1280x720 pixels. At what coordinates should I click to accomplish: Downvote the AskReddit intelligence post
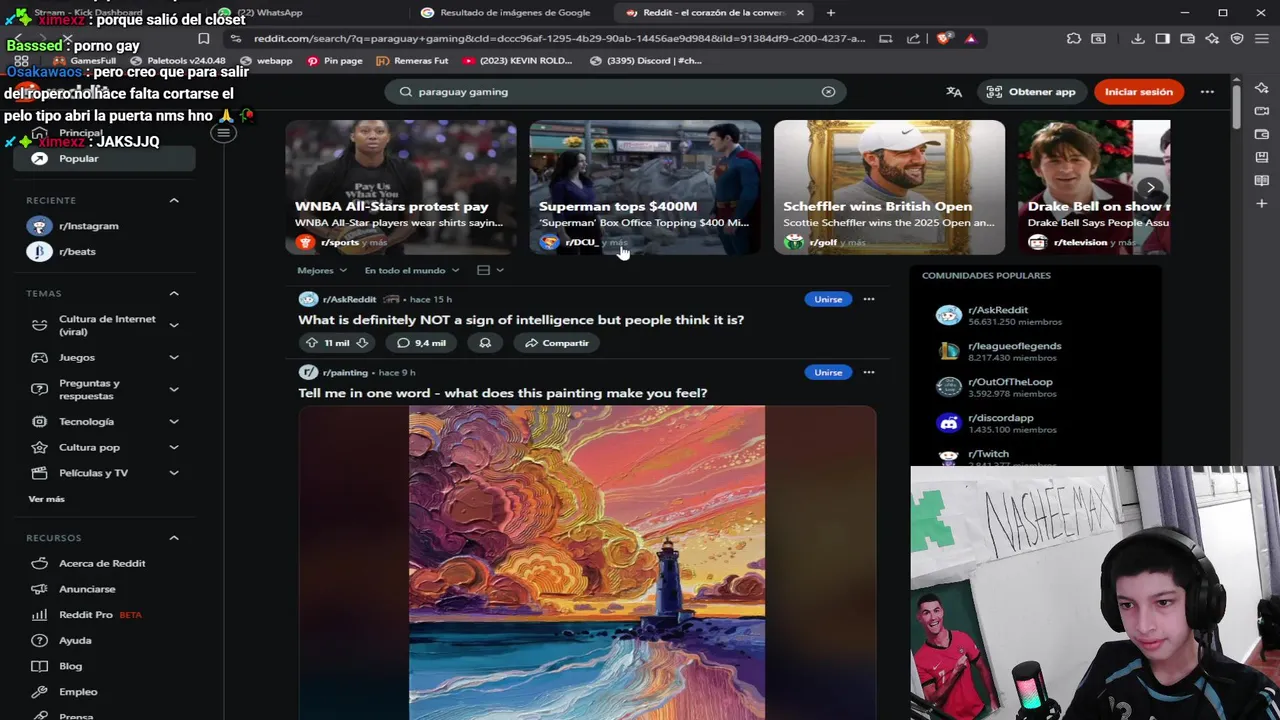click(362, 343)
